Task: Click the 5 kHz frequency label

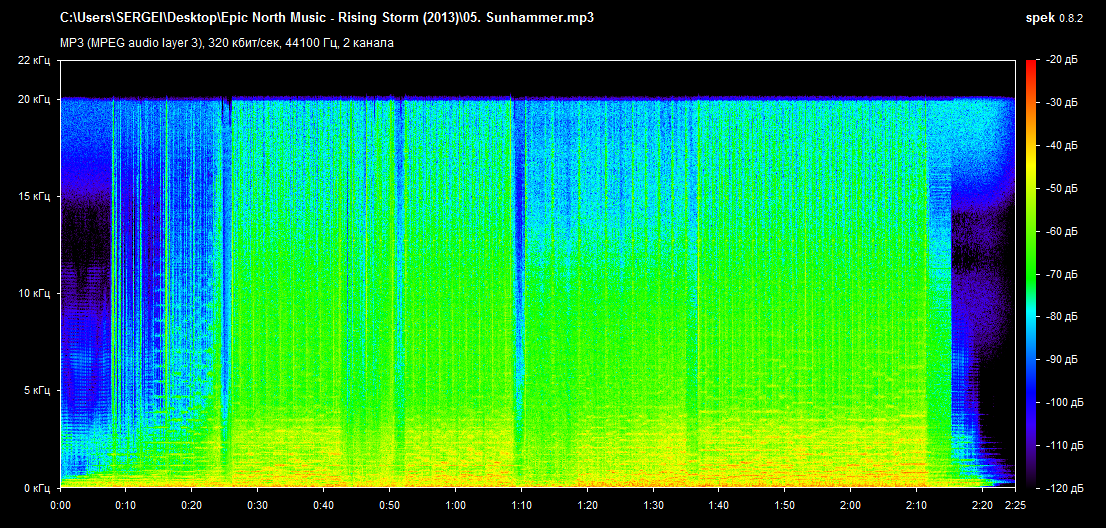Action: point(37,391)
